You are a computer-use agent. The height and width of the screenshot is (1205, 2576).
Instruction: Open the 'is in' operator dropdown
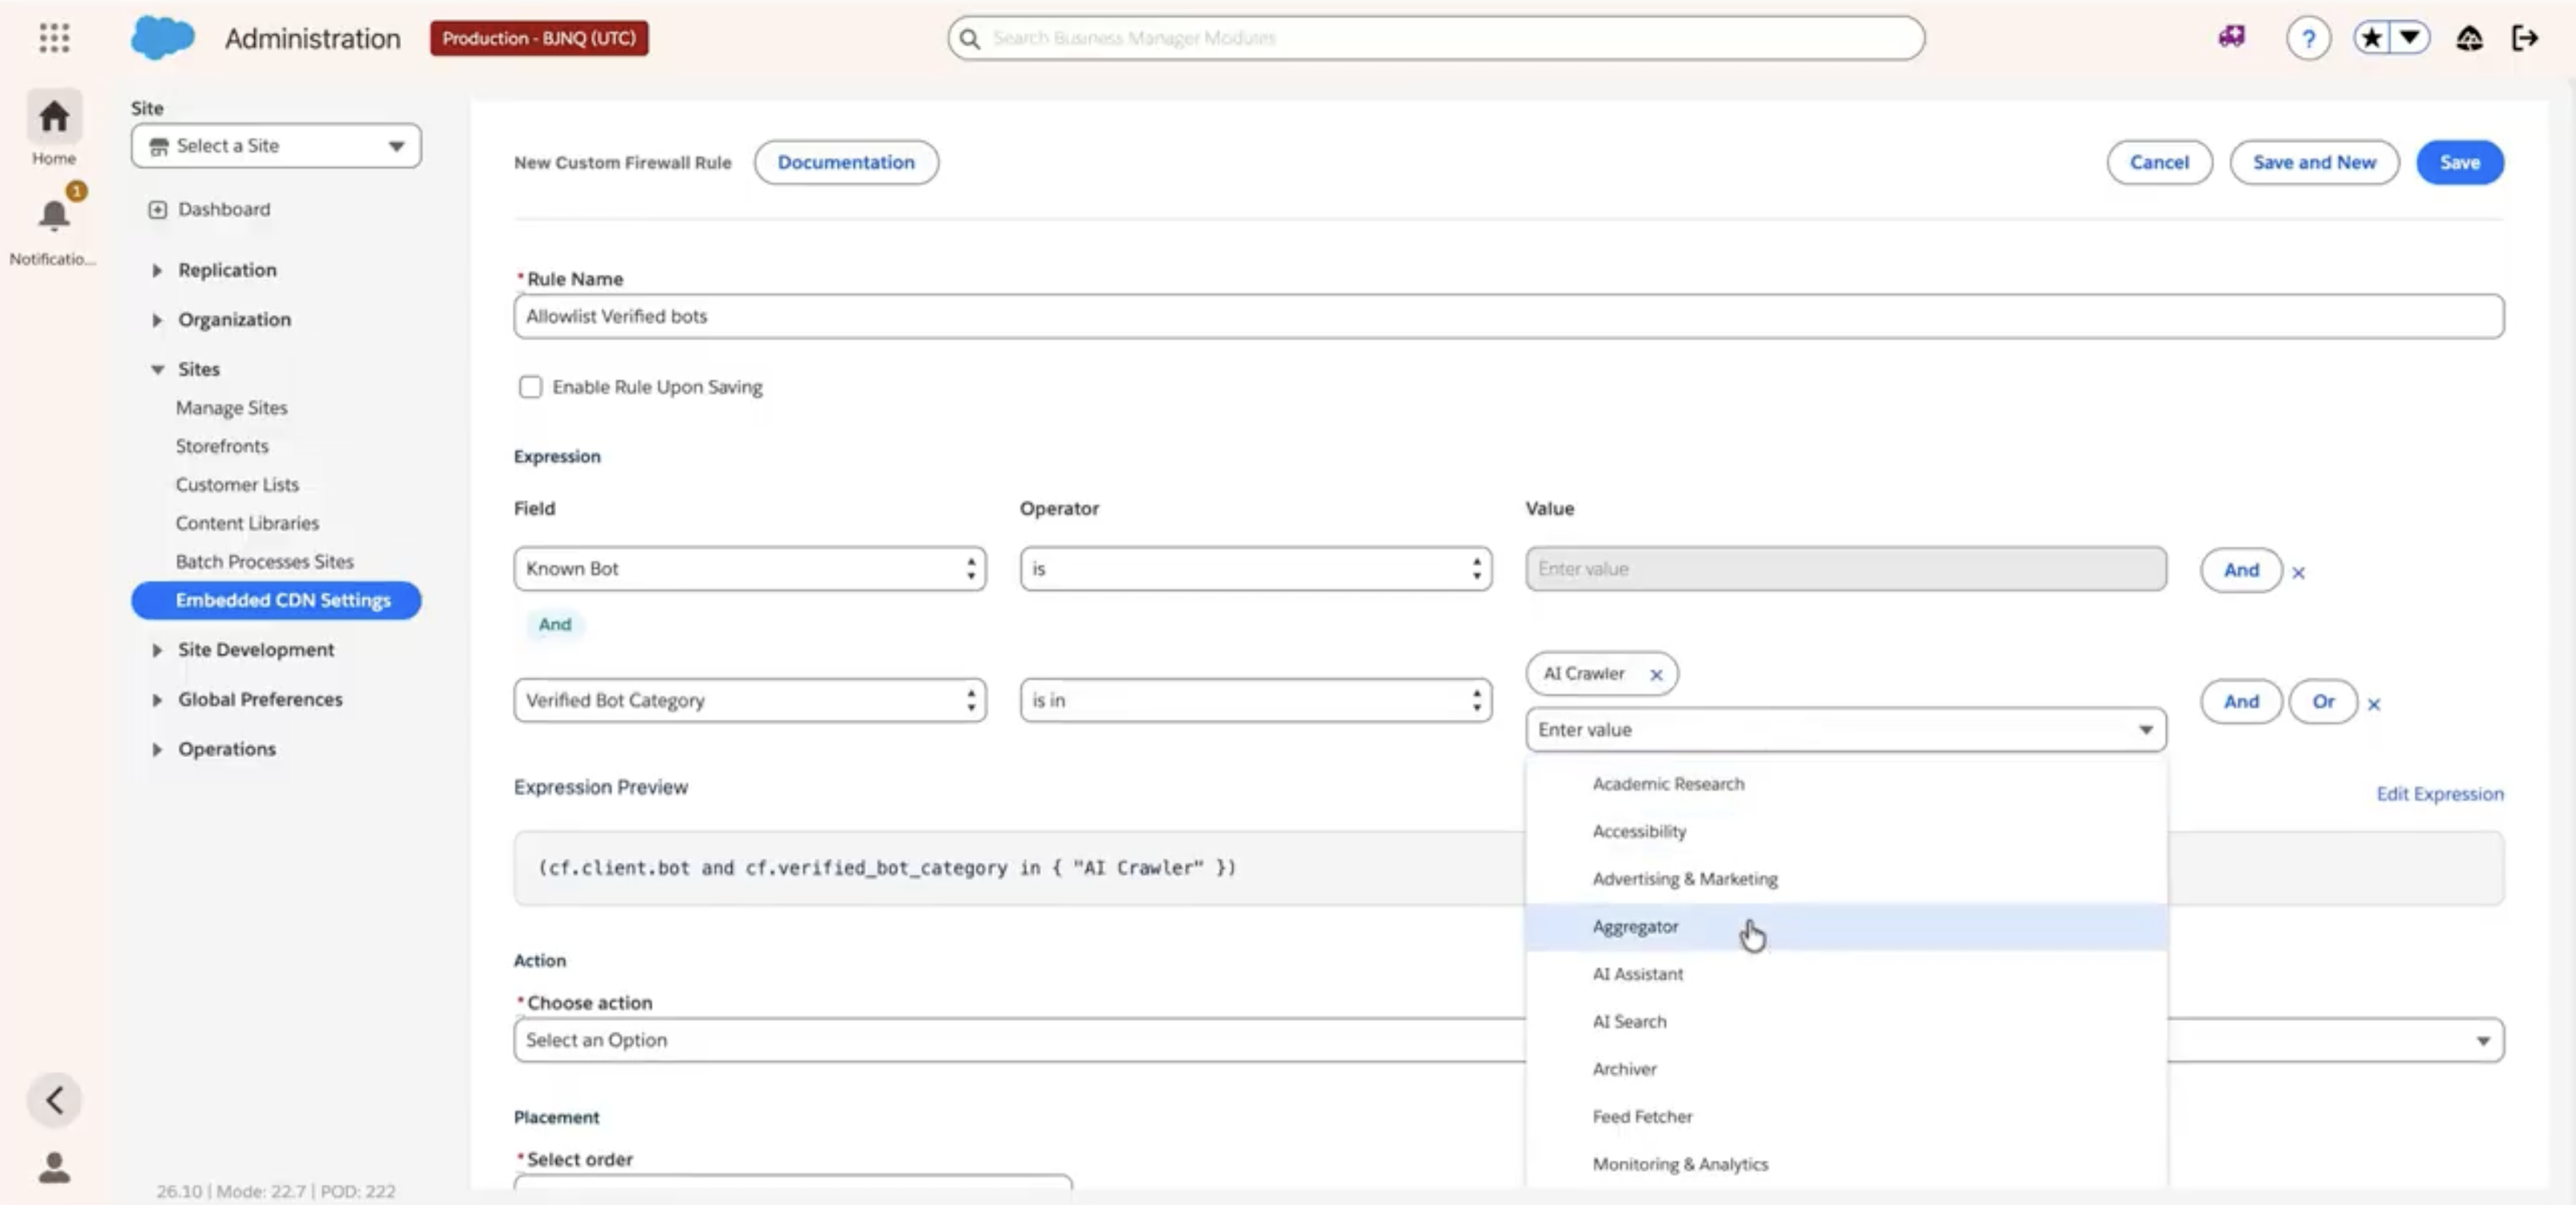point(1256,701)
